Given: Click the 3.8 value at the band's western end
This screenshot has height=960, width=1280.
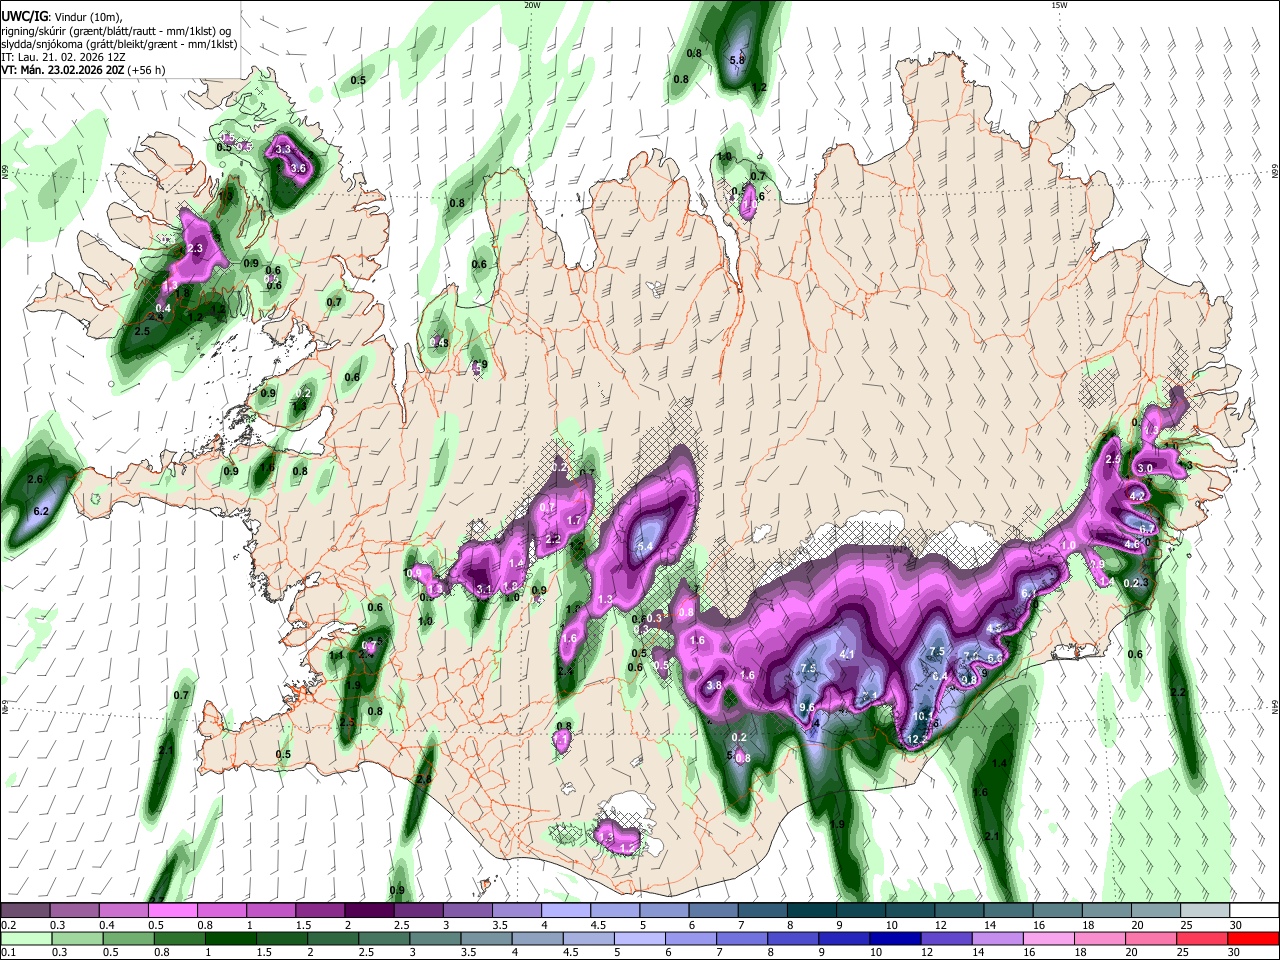Looking at the screenshot, I should click(714, 686).
